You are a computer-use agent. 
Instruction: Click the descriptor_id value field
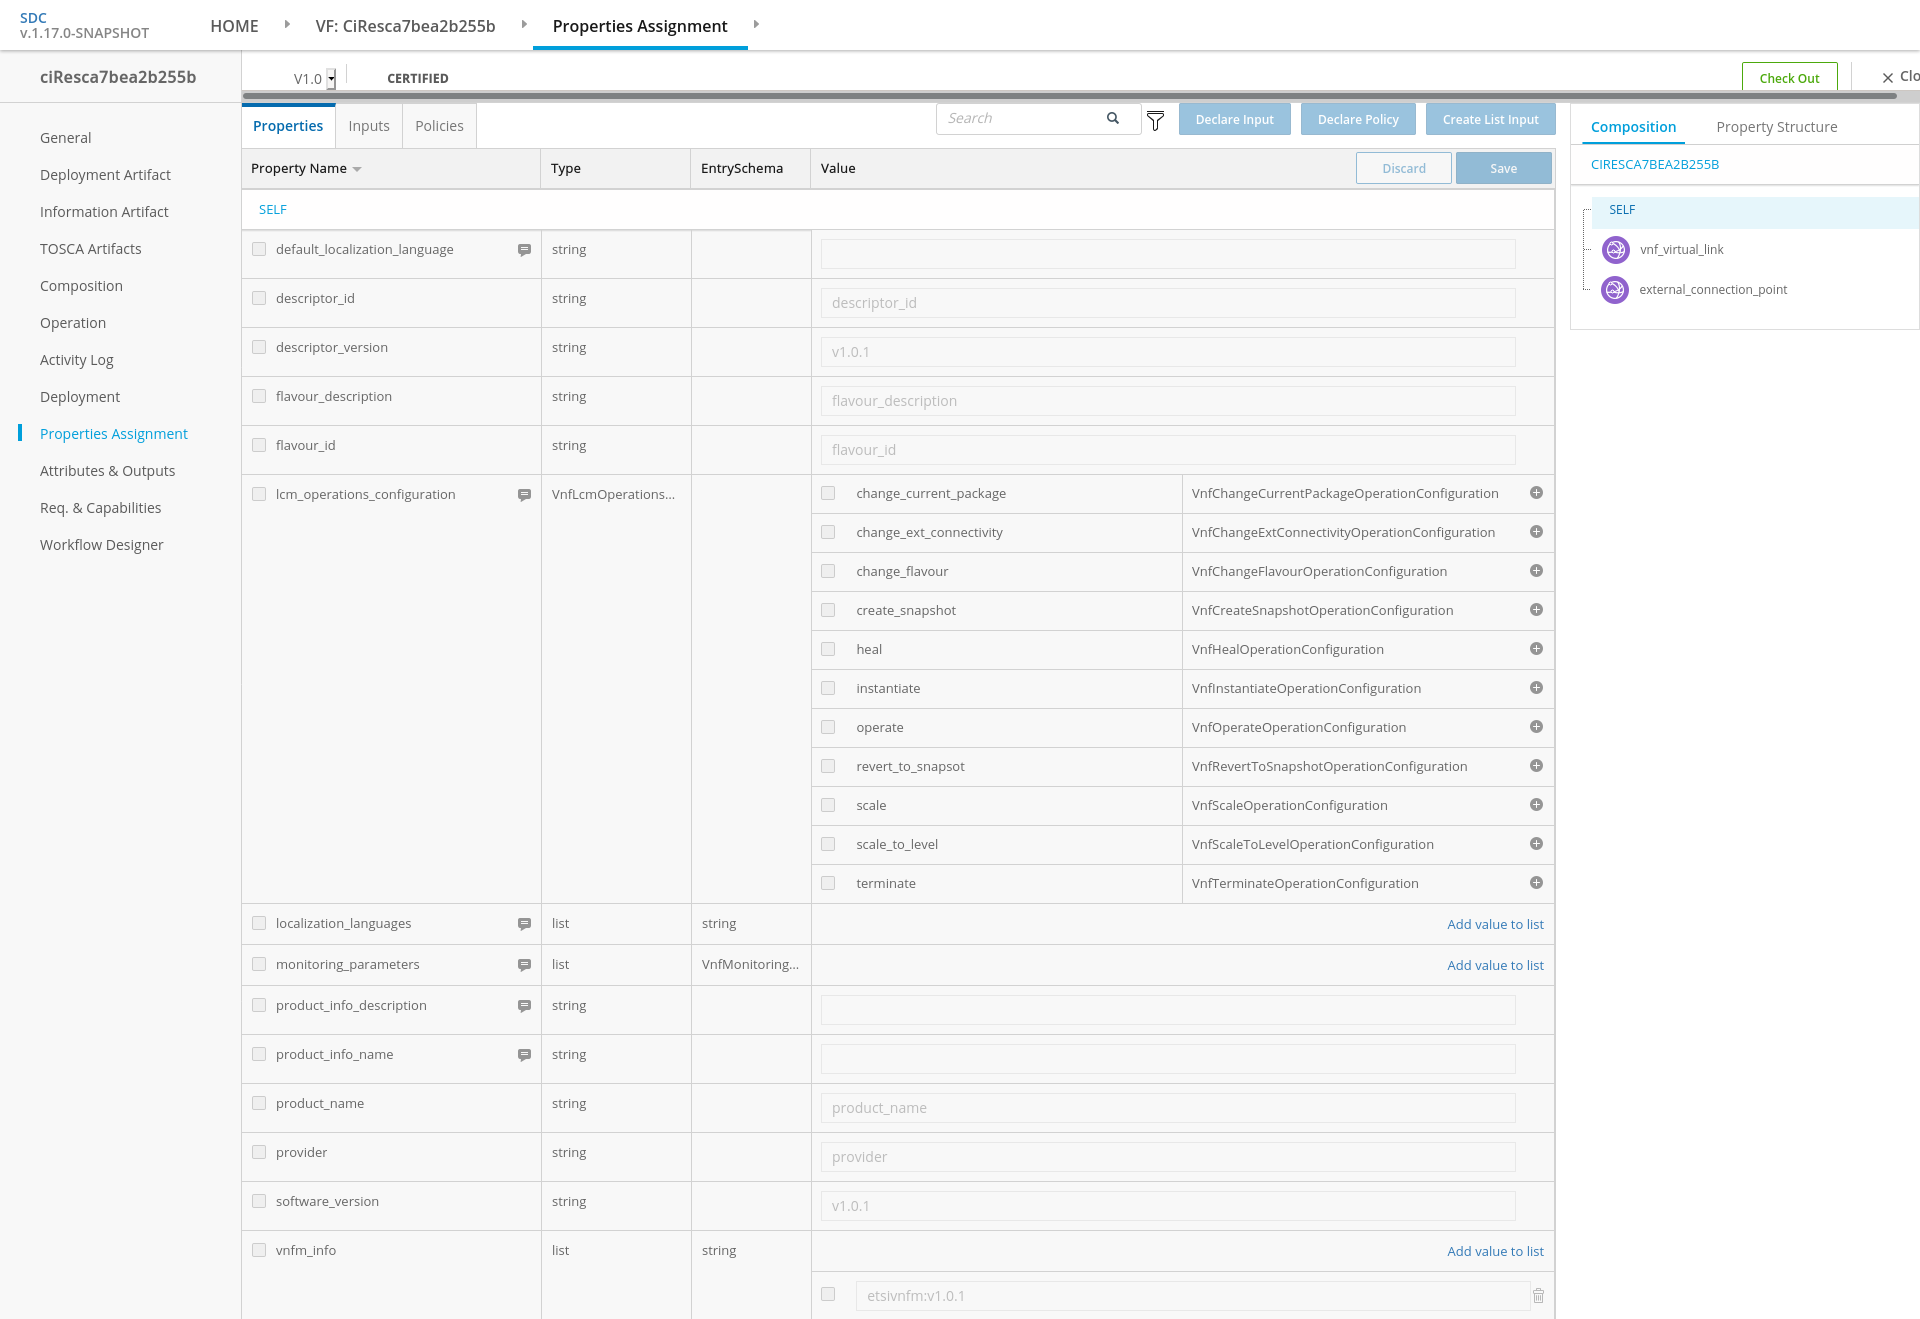click(1167, 303)
